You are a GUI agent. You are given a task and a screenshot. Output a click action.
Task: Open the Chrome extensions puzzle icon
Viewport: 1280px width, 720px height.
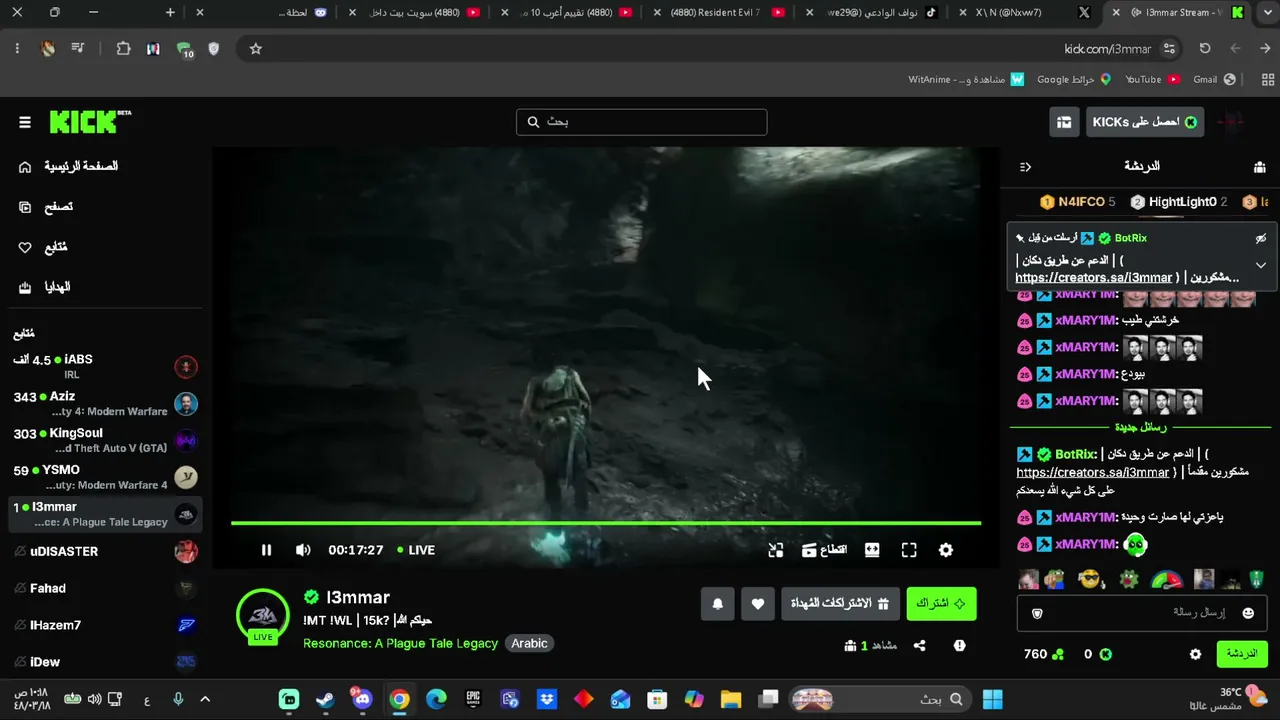point(123,48)
